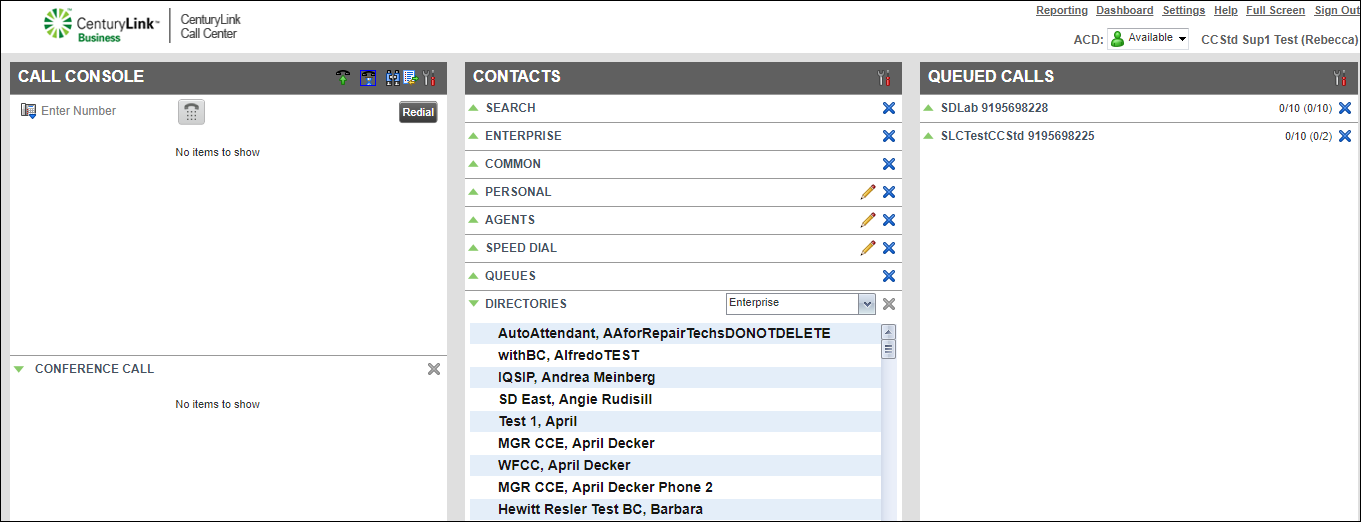
Task: Open call history list icon in Call Console
Action: tap(410, 77)
